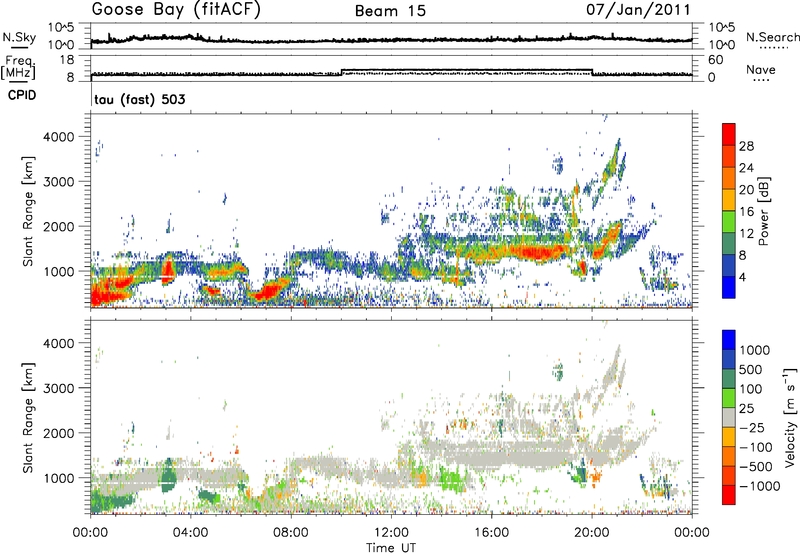Click the '16:00' time tick label
The width and height of the screenshot is (800, 554).
click(x=491, y=533)
